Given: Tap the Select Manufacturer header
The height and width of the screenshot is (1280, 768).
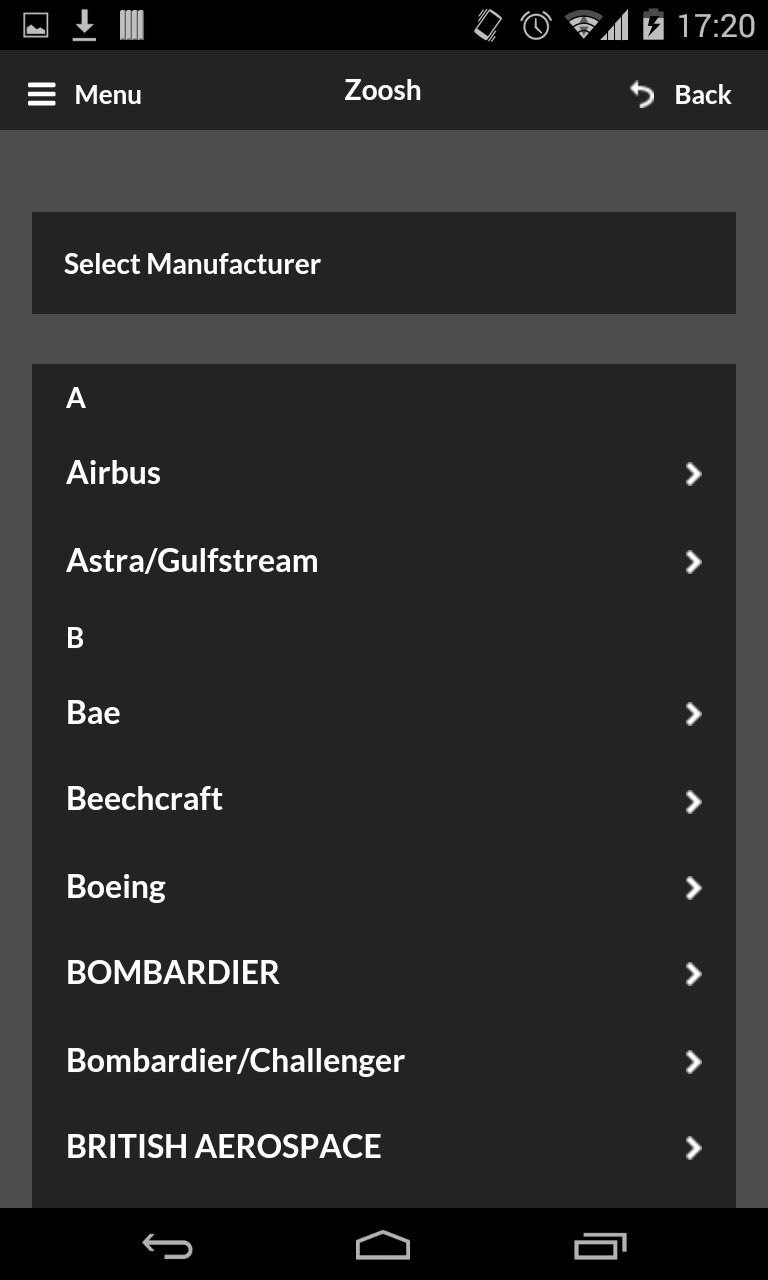Looking at the screenshot, I should click(192, 264).
